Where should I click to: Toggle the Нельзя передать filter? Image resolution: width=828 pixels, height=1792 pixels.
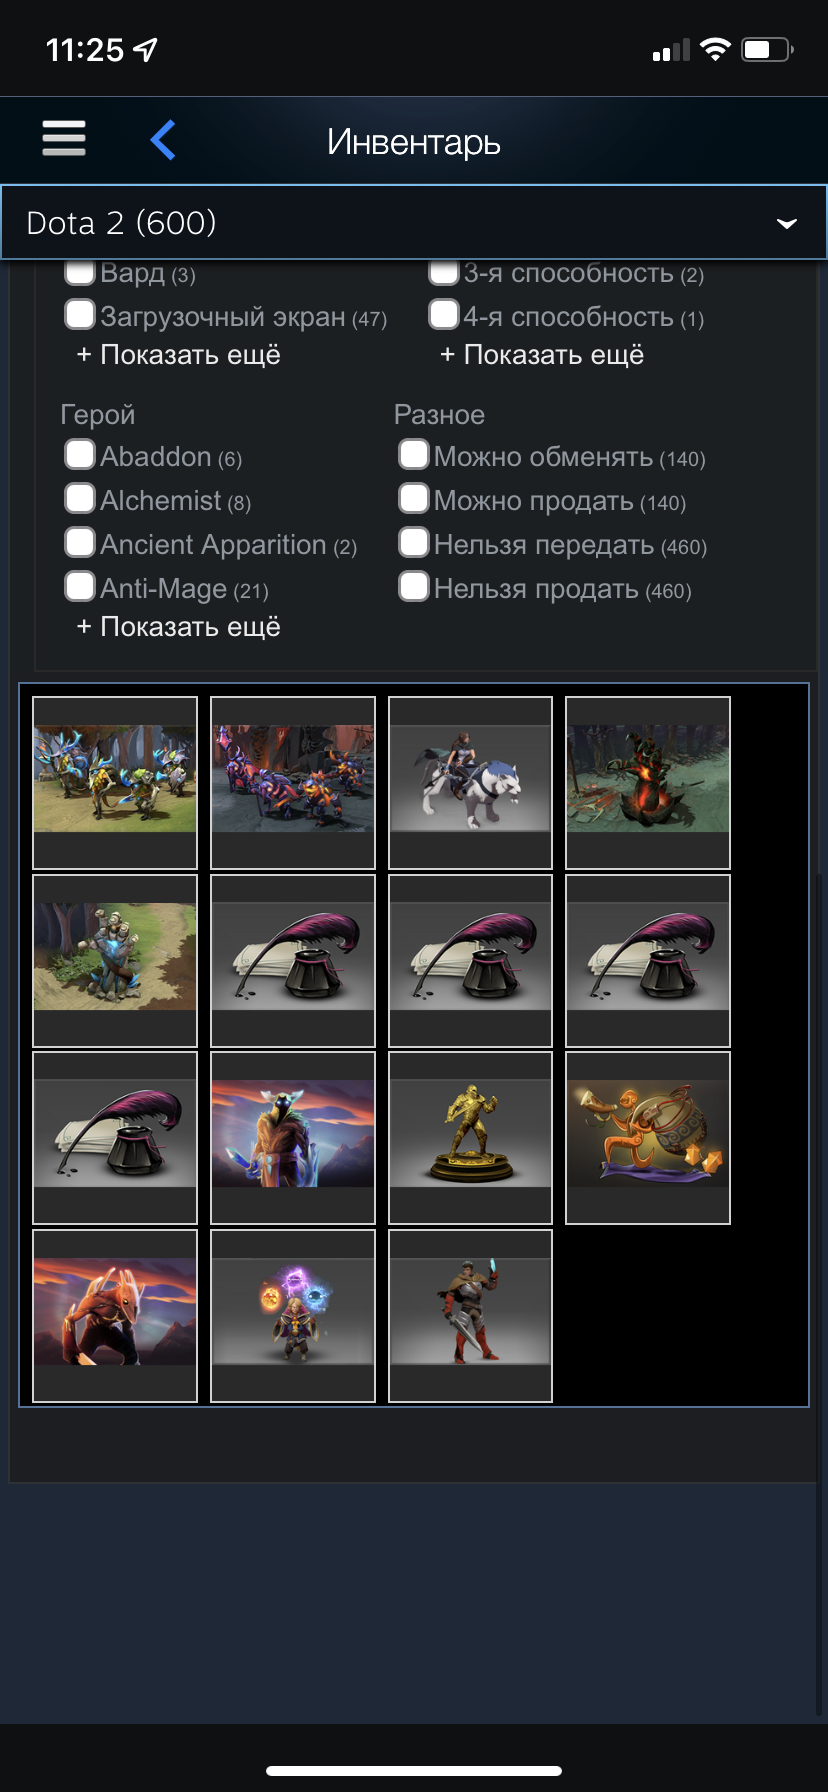pyautogui.click(x=413, y=542)
